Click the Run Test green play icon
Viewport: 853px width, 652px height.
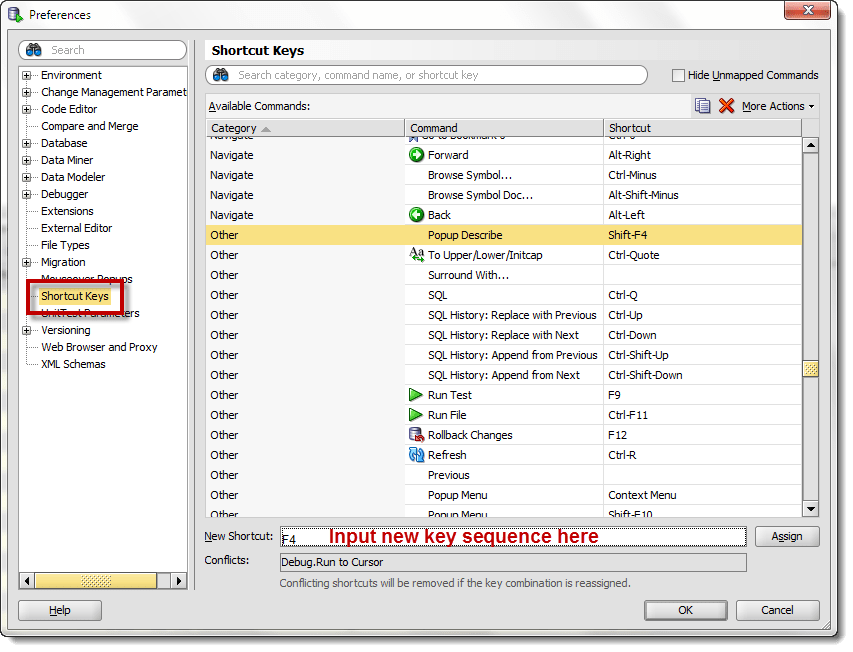[x=416, y=395]
